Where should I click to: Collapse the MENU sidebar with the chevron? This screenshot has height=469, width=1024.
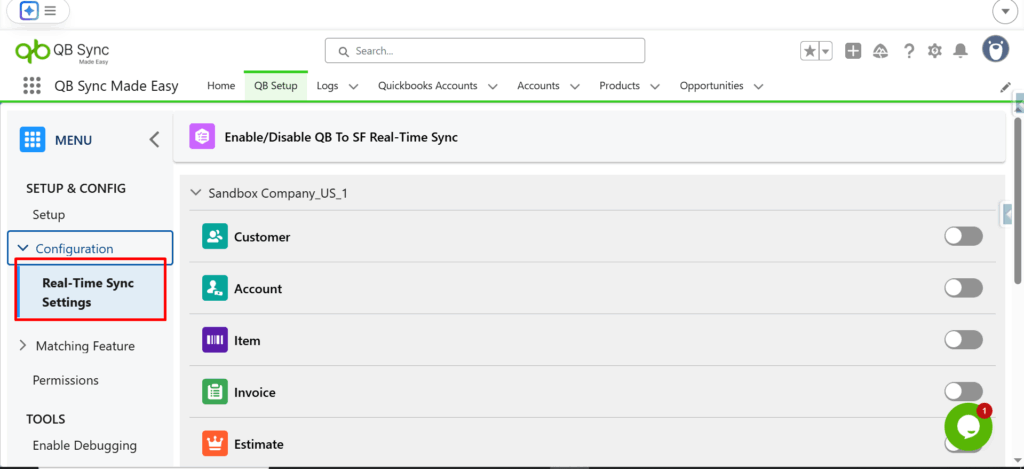(x=154, y=140)
